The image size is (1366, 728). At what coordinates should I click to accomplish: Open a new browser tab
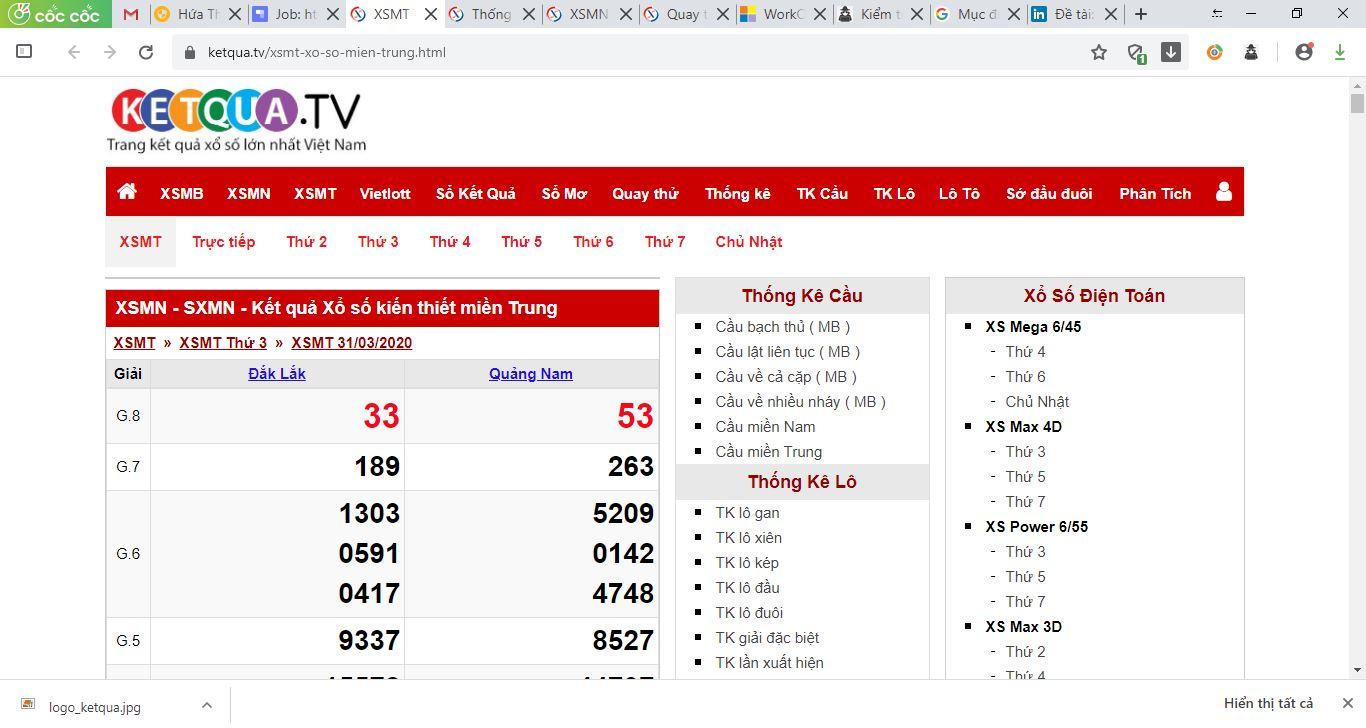(x=1141, y=14)
